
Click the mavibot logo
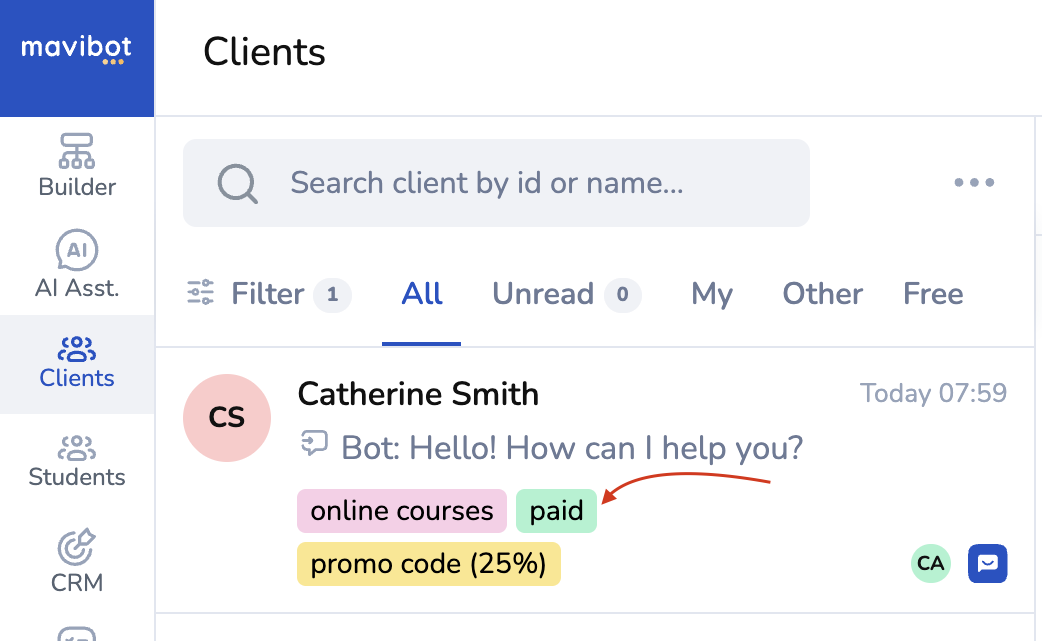77,50
